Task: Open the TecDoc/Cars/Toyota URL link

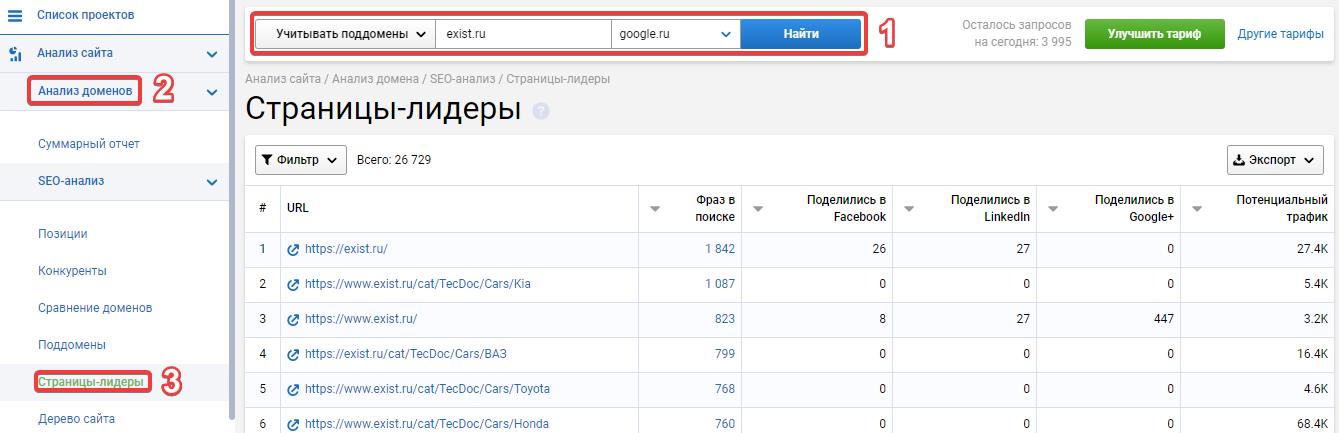Action: coord(427,389)
